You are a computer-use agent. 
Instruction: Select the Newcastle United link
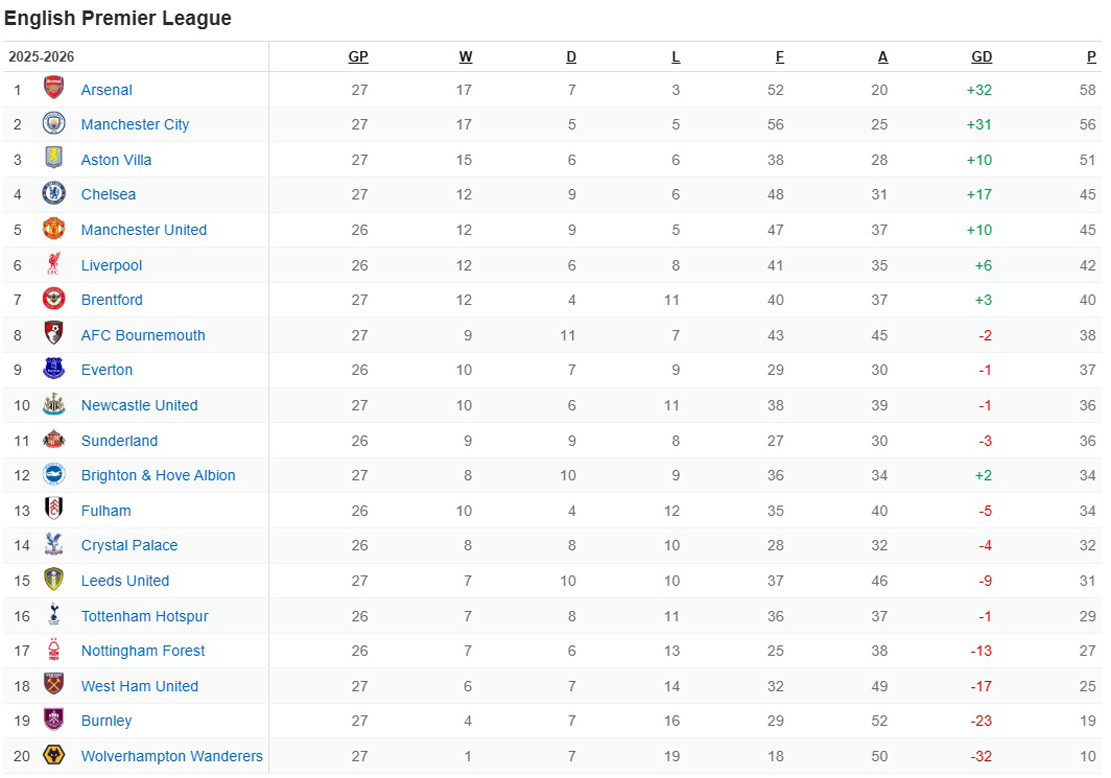(x=139, y=405)
